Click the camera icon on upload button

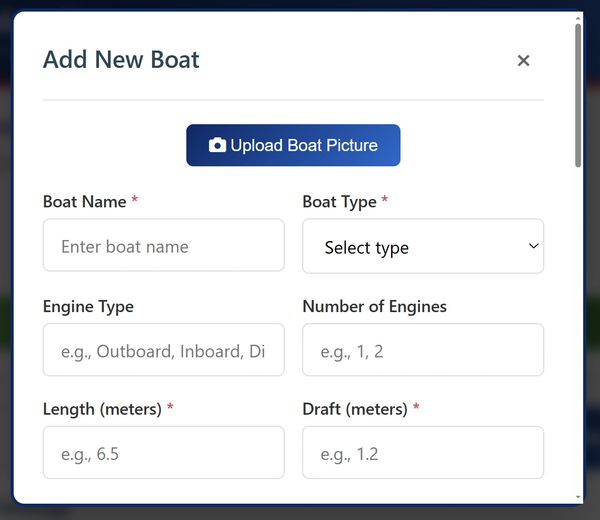217,145
